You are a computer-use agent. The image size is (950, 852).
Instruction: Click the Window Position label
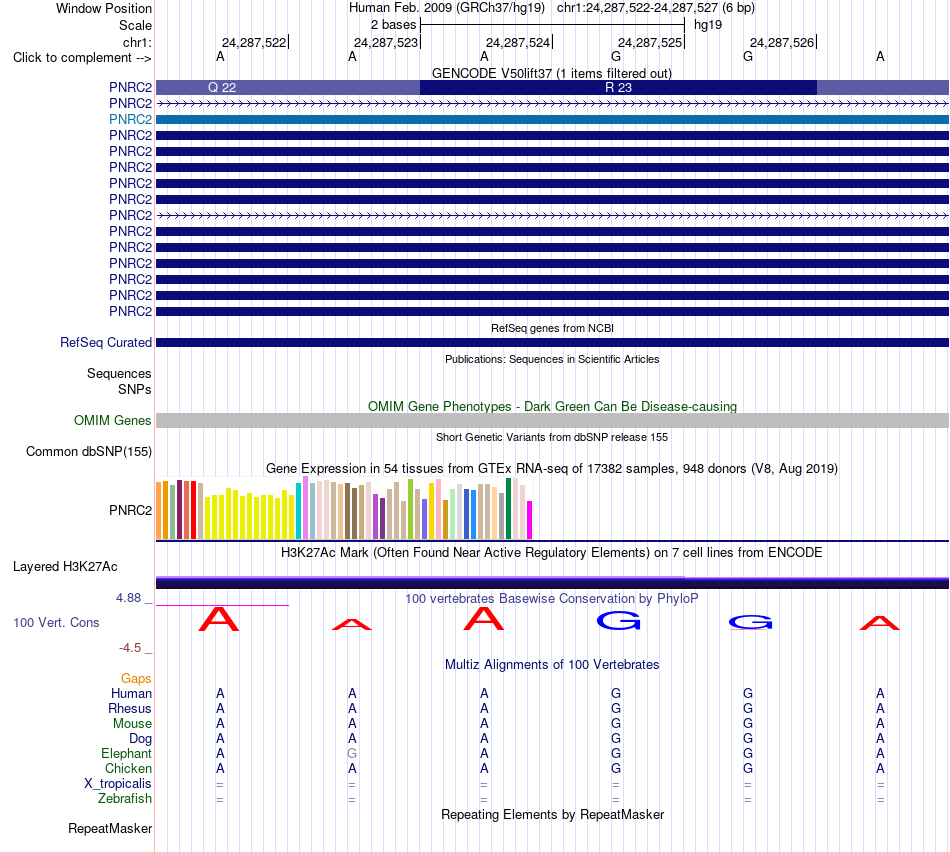pyautogui.click(x=104, y=8)
